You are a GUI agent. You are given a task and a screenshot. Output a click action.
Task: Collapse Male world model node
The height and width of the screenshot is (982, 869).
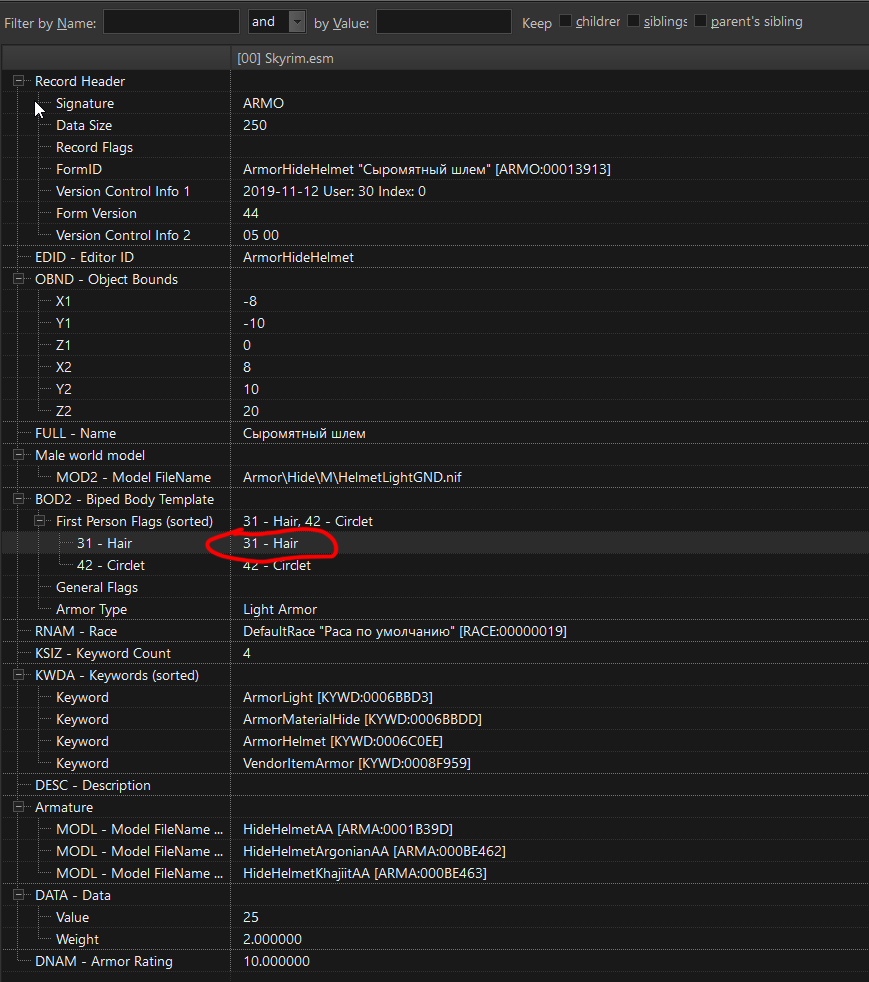[19, 455]
